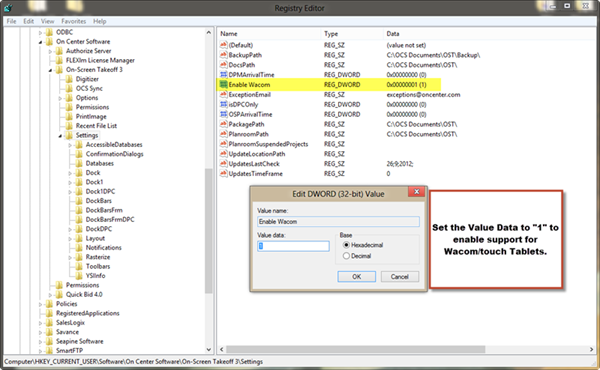Click the DocsPath string icon

point(223,65)
